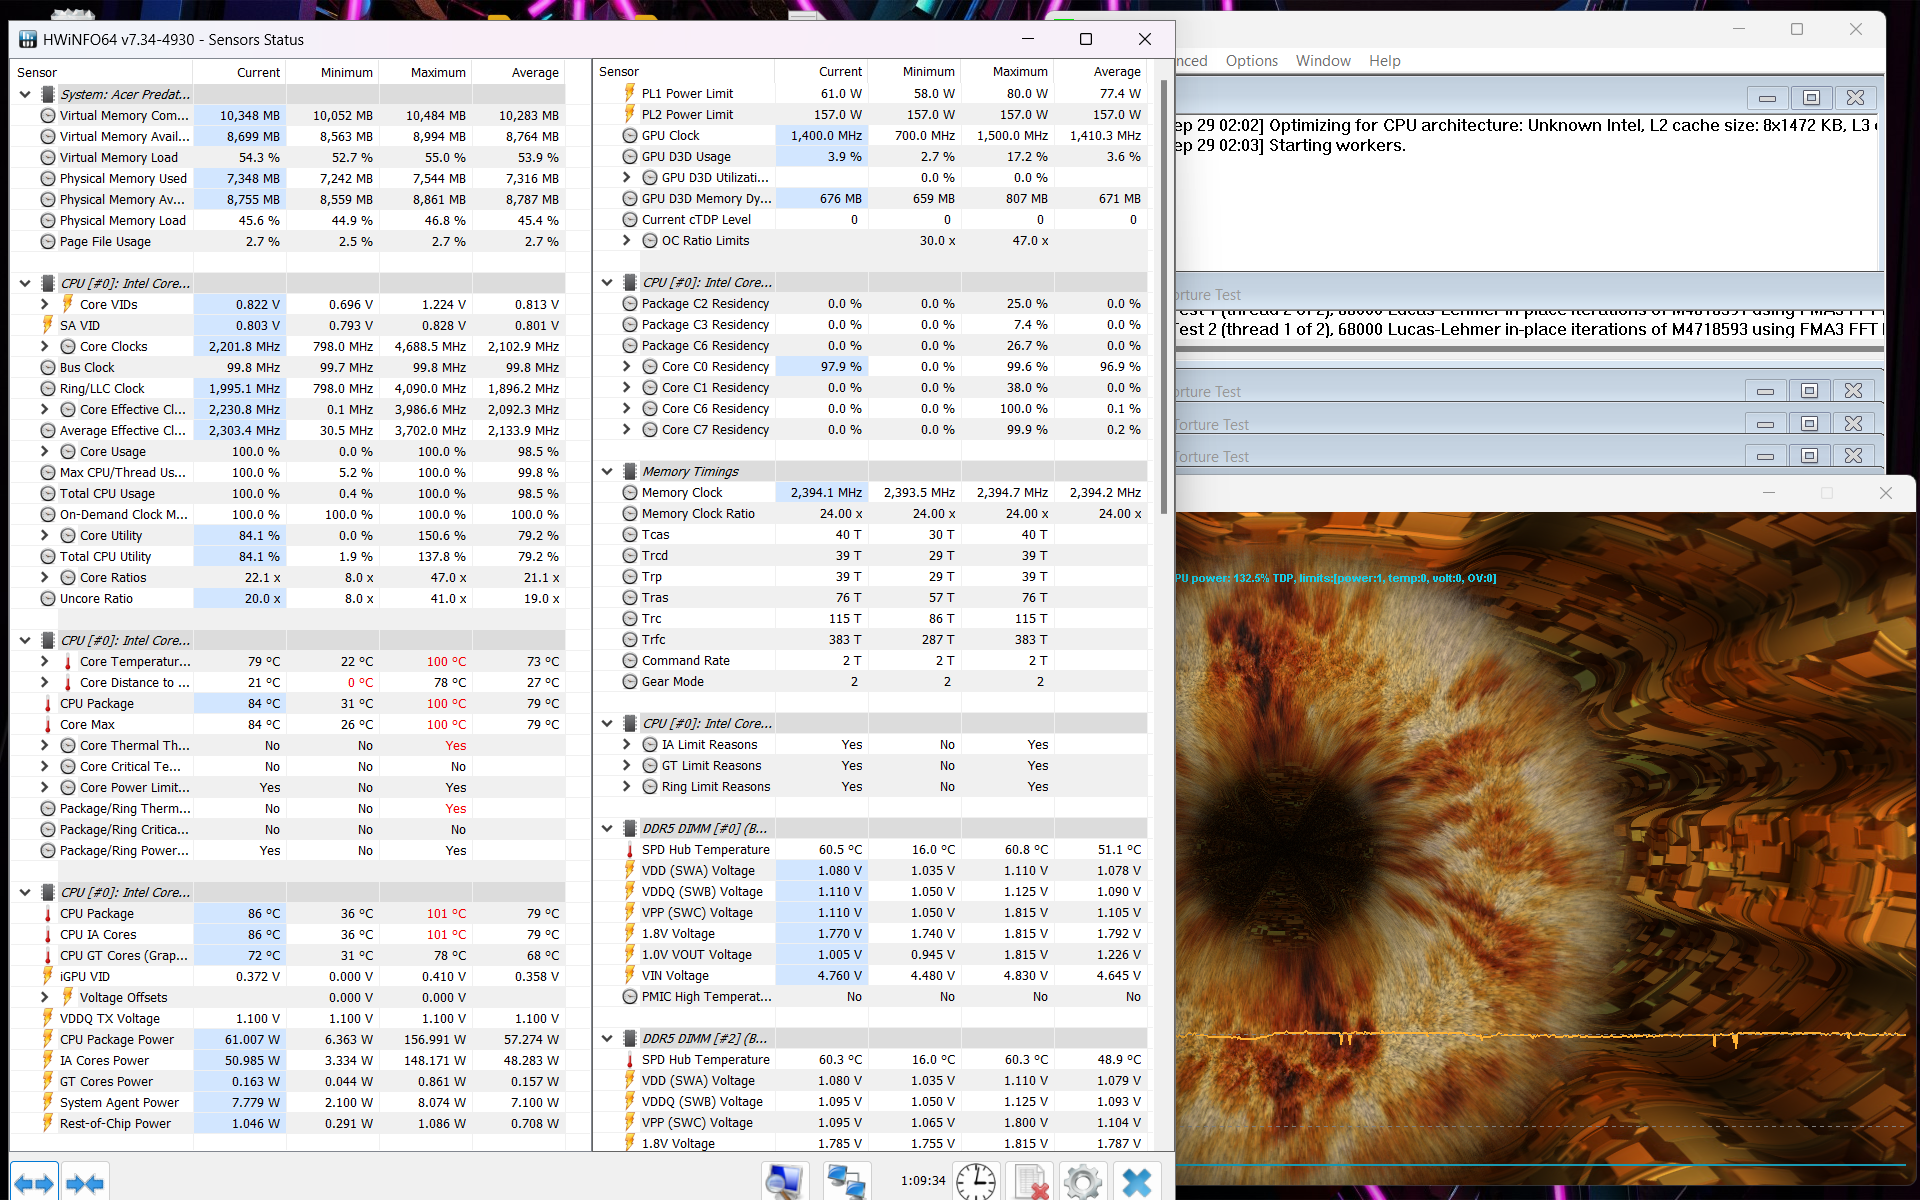1920x1200 pixels.
Task: Expand the Core Clocks sensor row
Action: coord(45,346)
